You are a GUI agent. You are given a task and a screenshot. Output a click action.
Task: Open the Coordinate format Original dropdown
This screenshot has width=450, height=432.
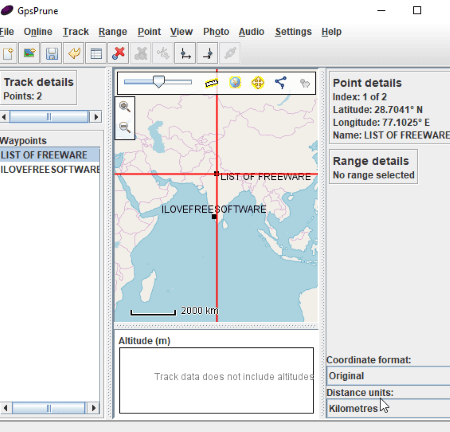[388, 376]
